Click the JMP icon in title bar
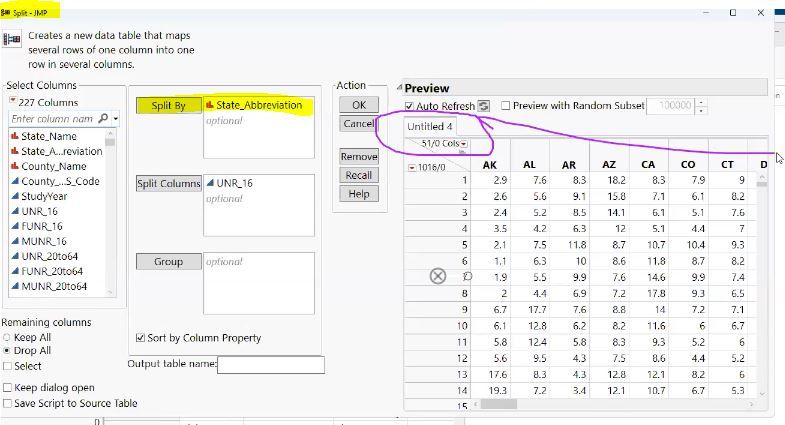This screenshot has height=425, width=785. tap(6, 11)
